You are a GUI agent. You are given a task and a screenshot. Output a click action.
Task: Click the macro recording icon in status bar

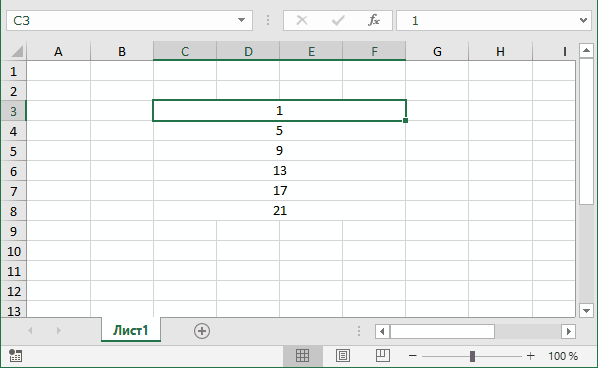coord(15,355)
